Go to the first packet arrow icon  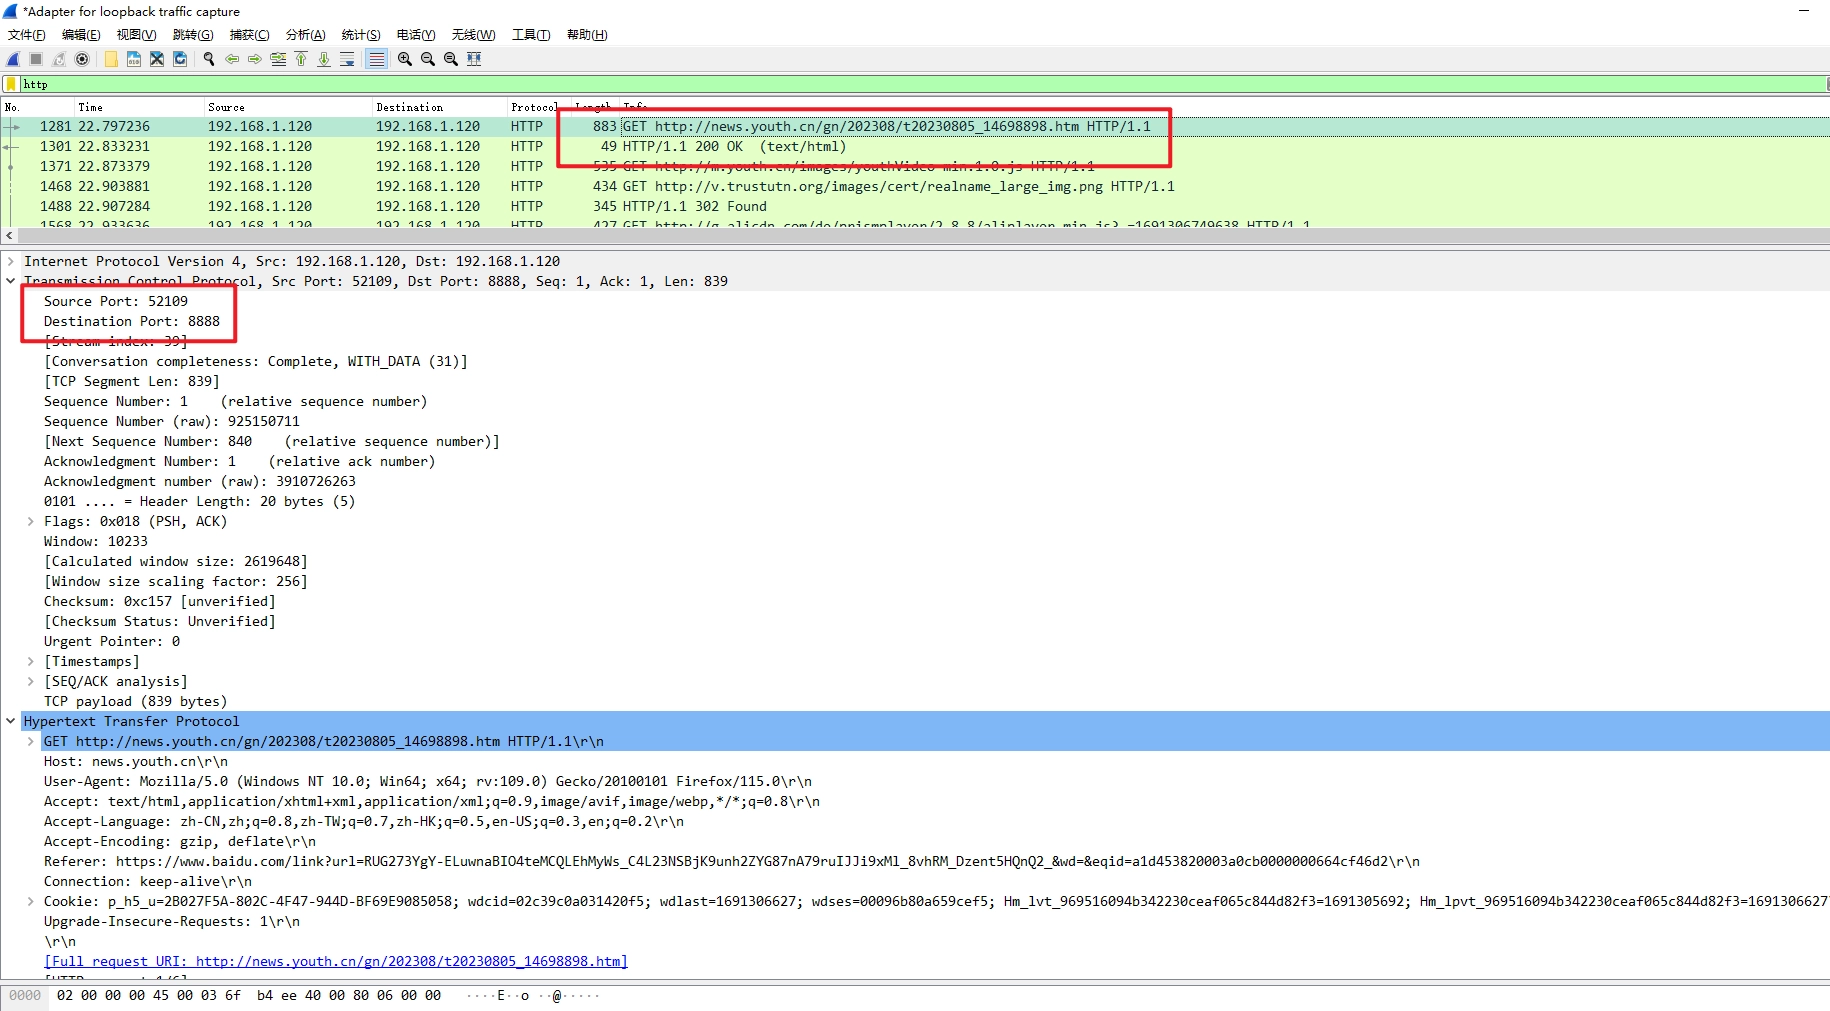tap(301, 59)
